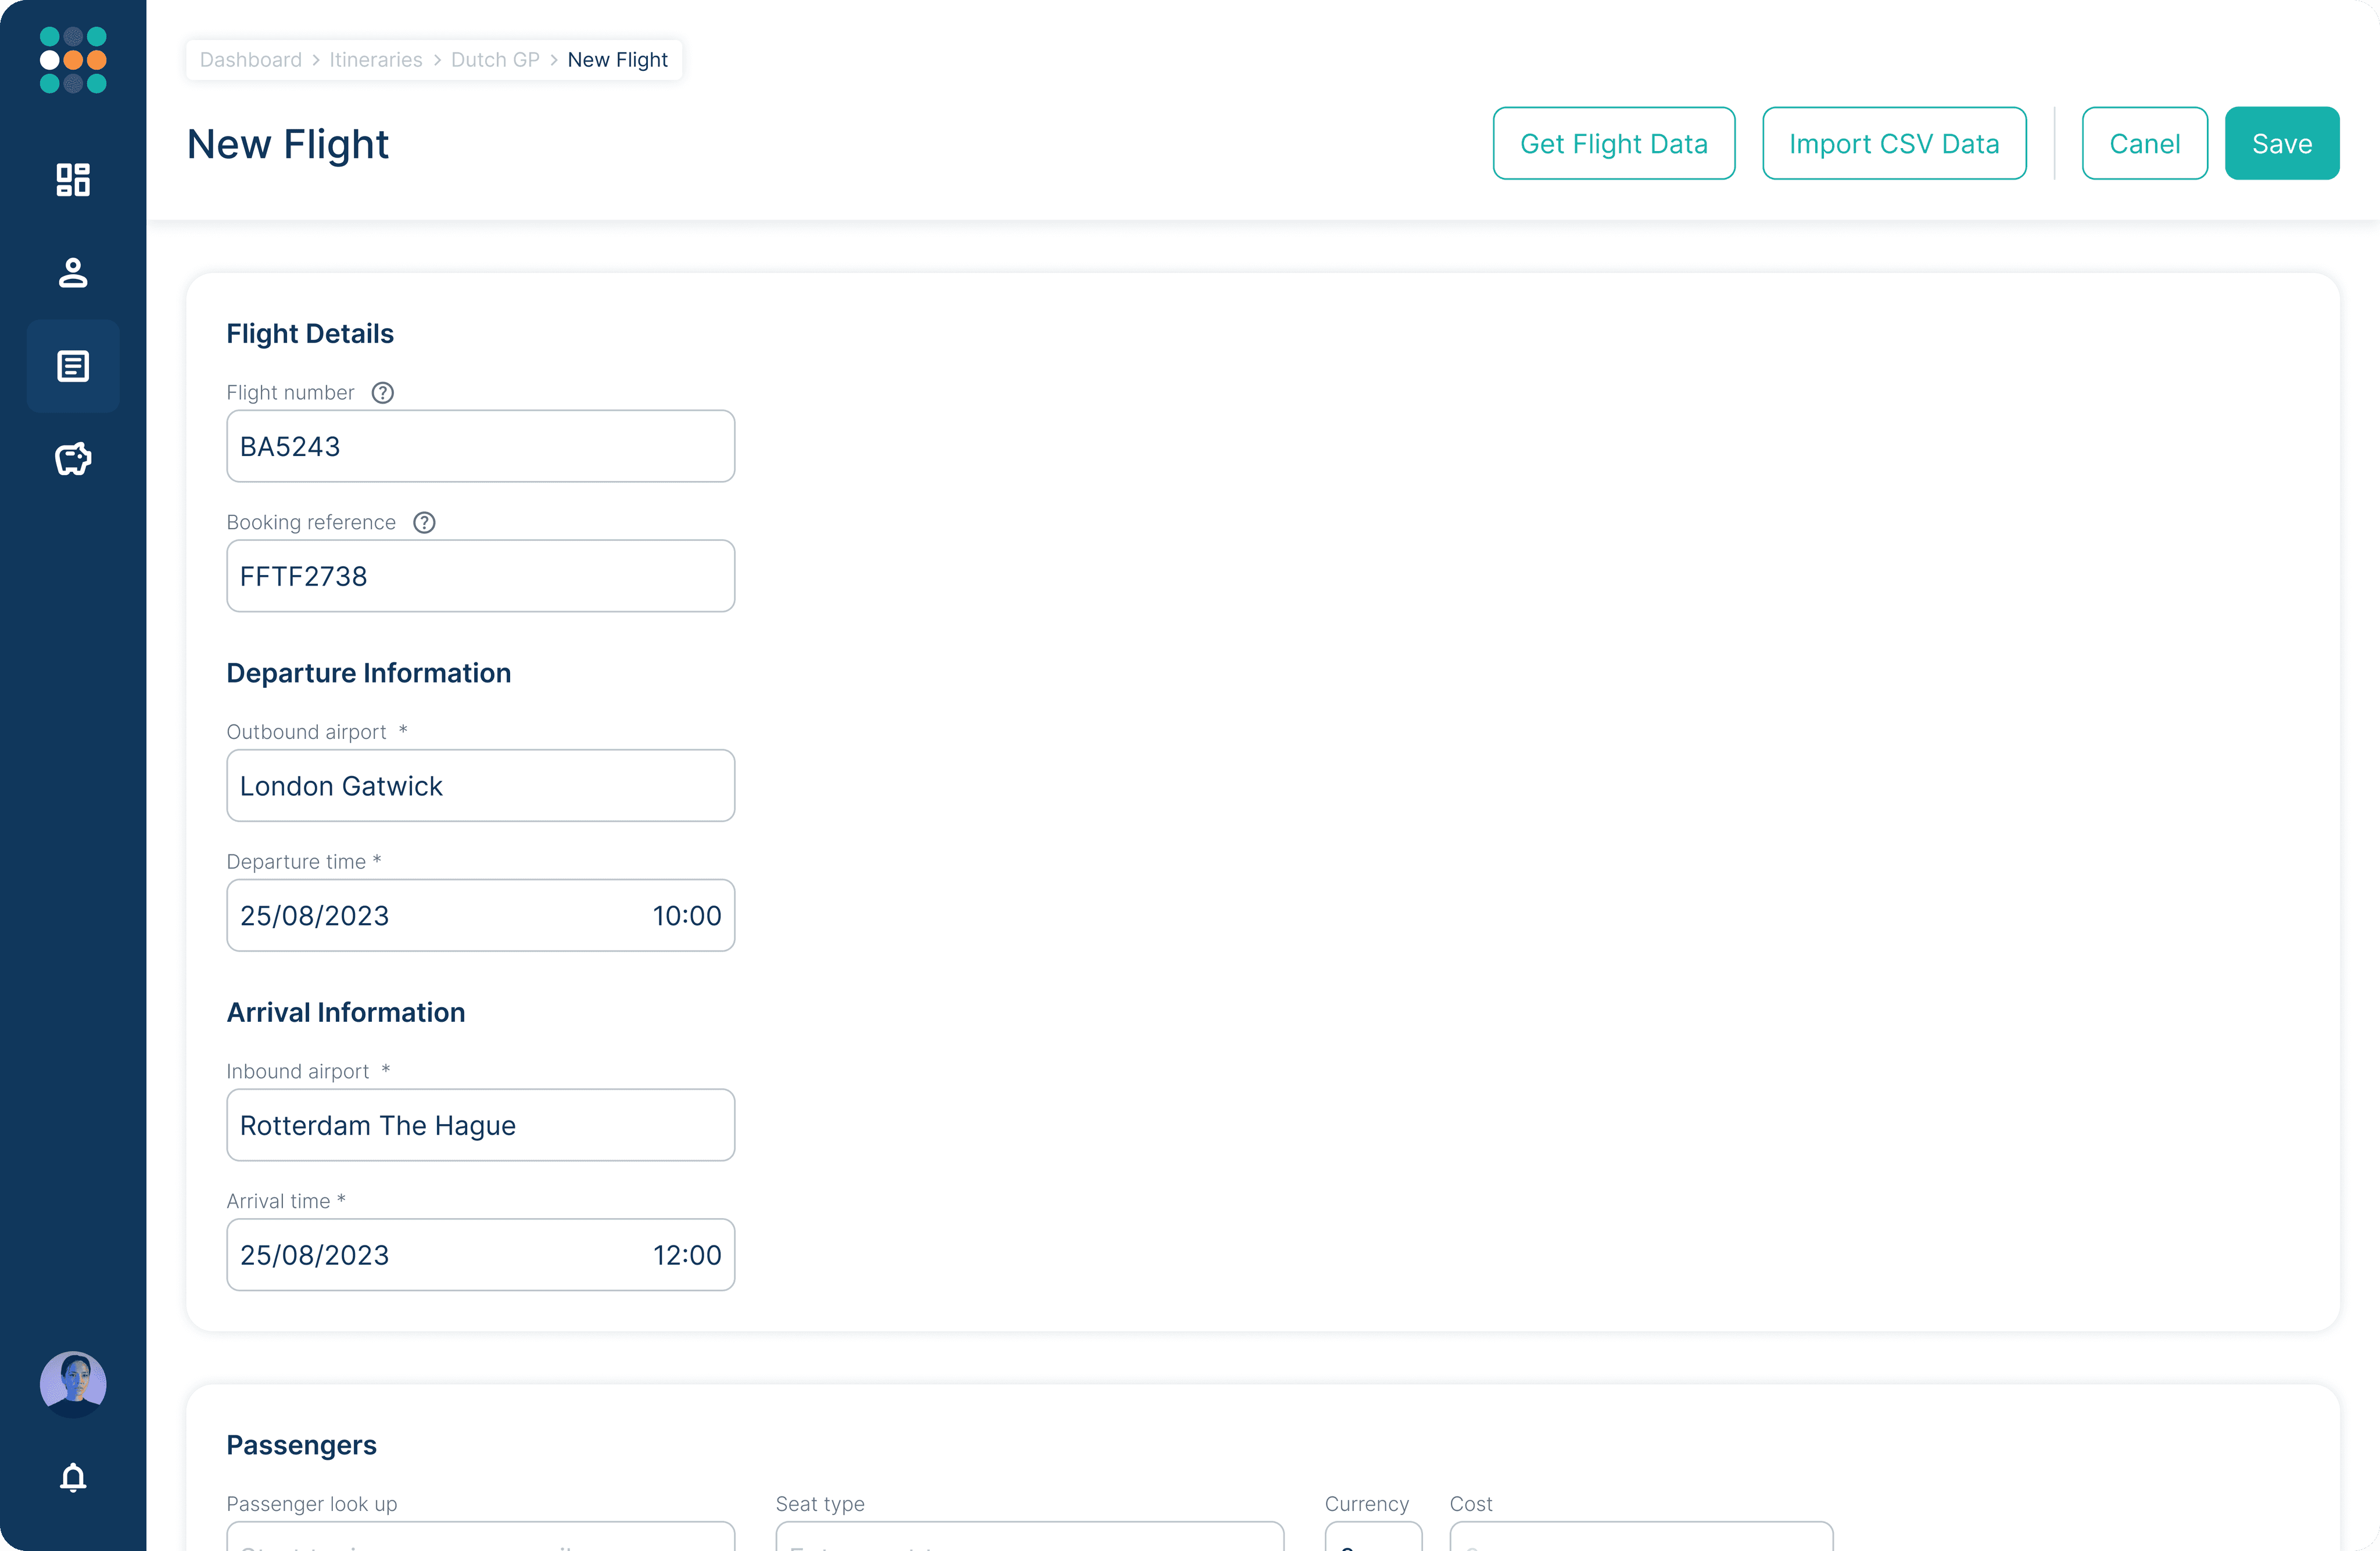Open the Inbound airport Rotterdam field

[x=480, y=1125]
